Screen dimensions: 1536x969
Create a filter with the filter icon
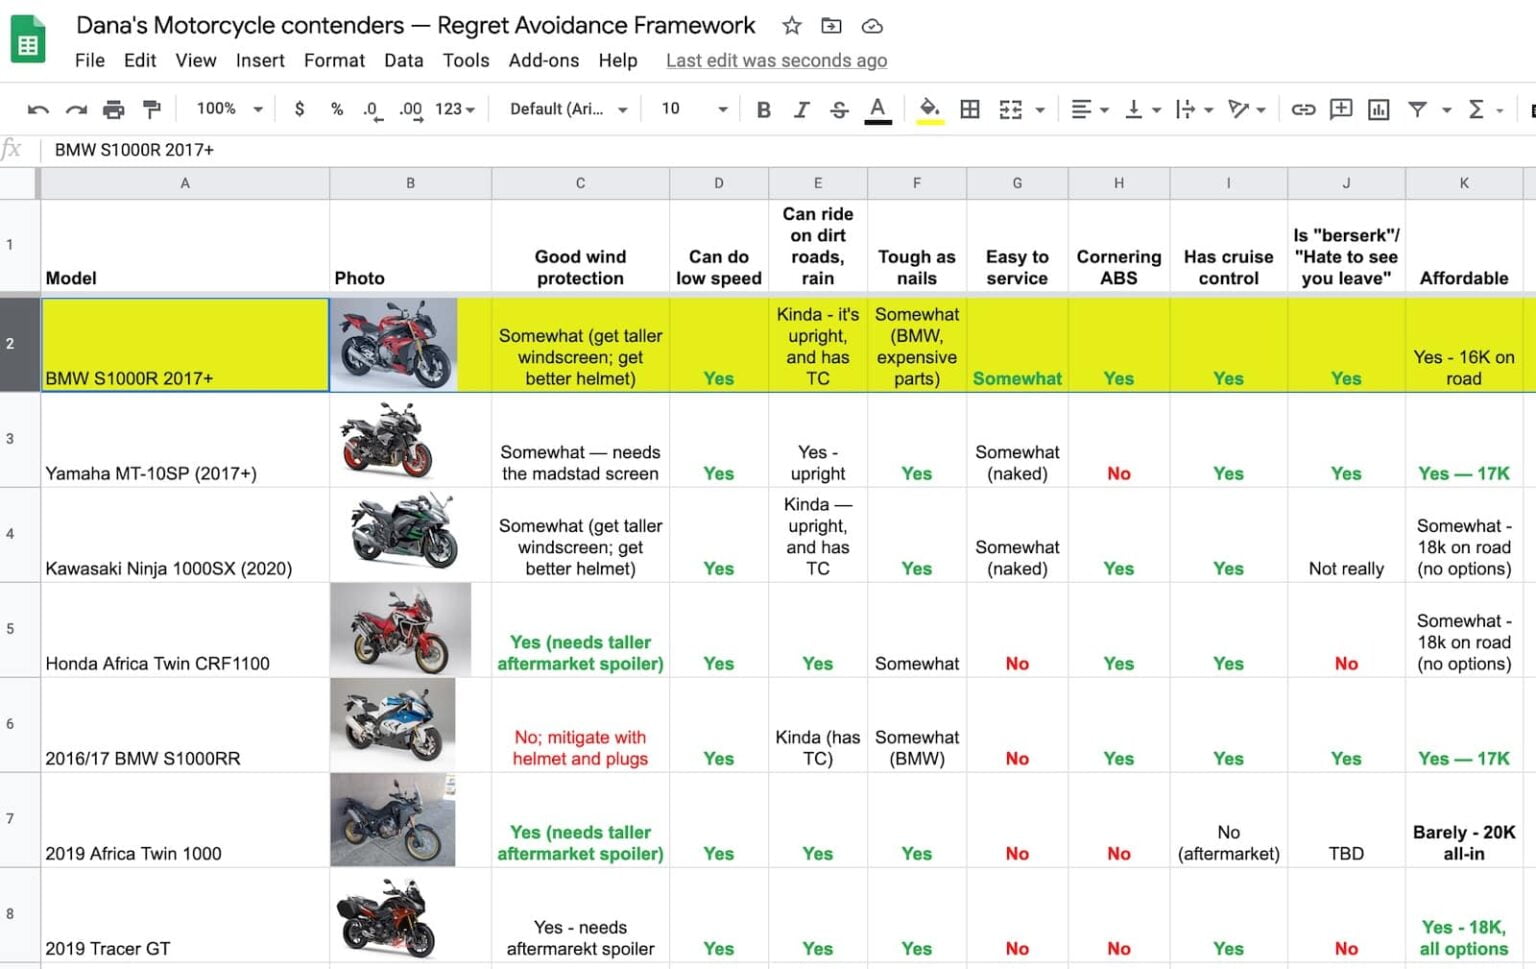click(x=1418, y=109)
